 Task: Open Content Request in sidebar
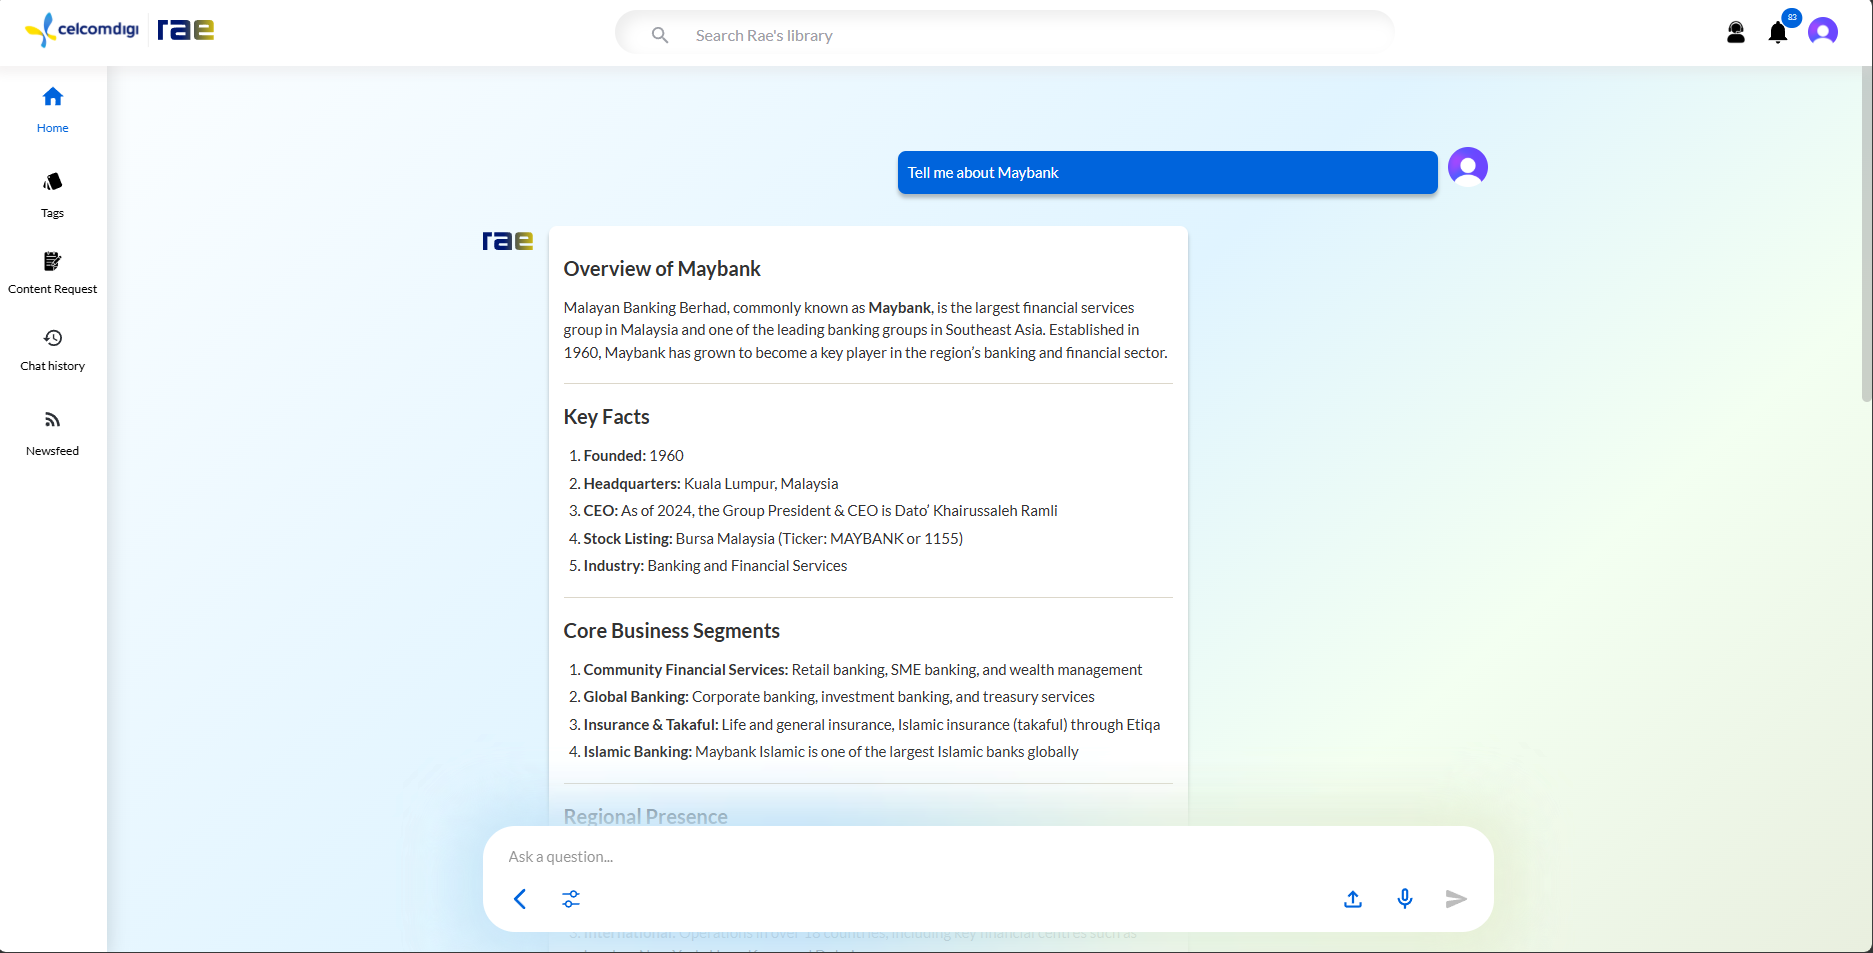point(53,274)
